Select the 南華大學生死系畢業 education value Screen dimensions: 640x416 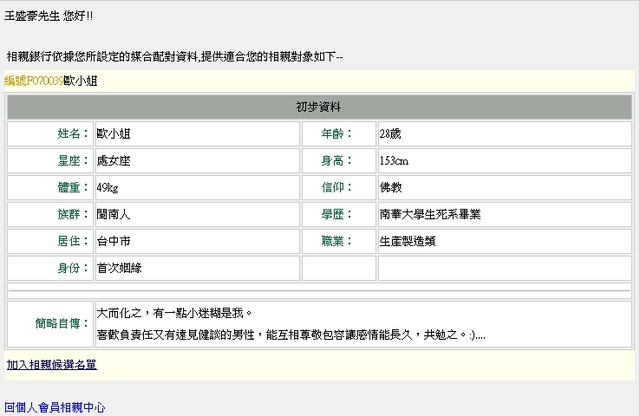430,215
